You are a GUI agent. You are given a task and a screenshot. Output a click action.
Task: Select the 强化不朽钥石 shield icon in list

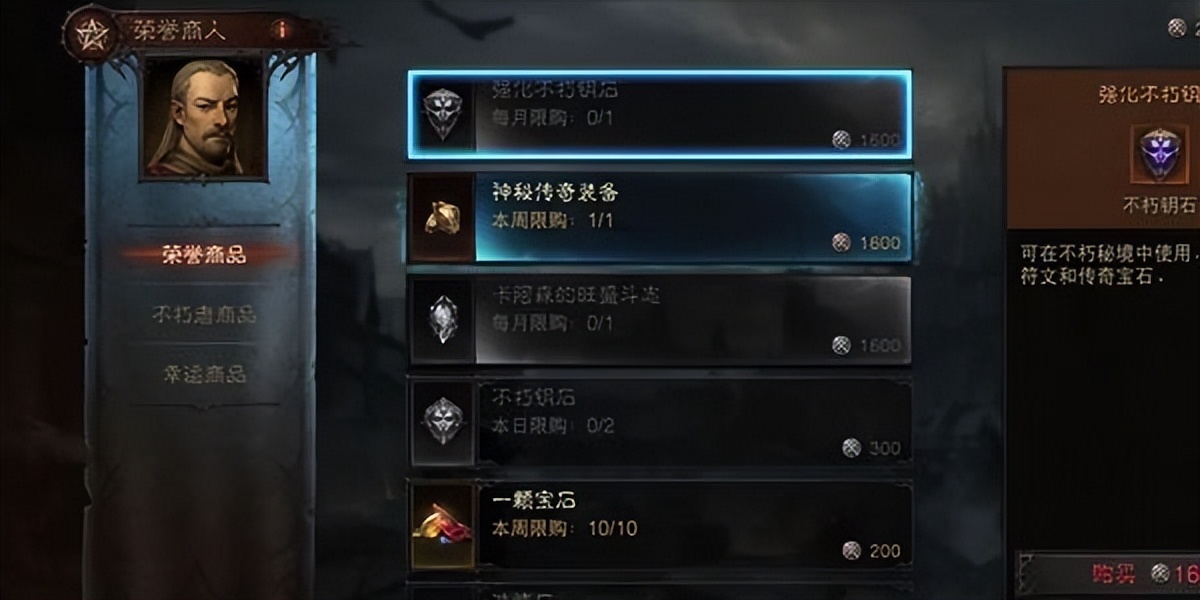click(x=441, y=113)
